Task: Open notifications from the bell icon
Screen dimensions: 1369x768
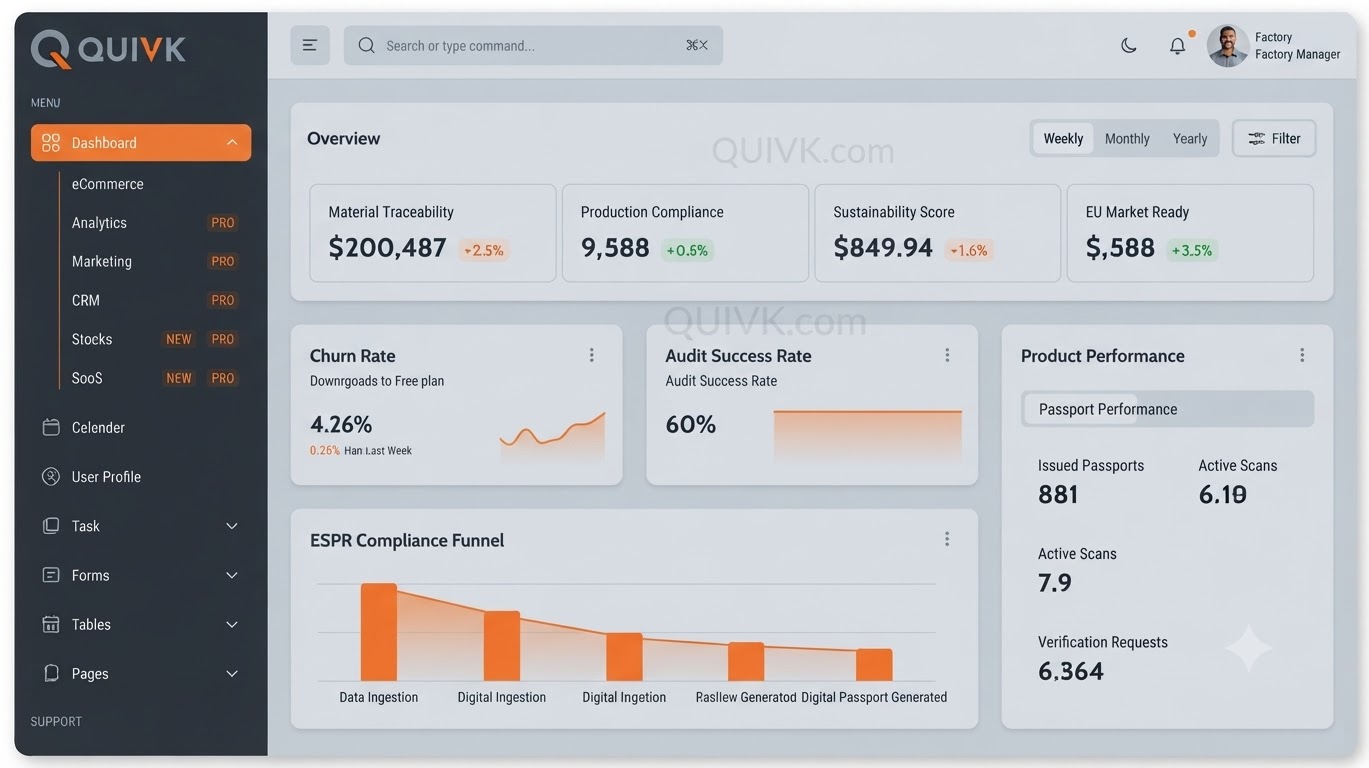Action: point(1178,45)
